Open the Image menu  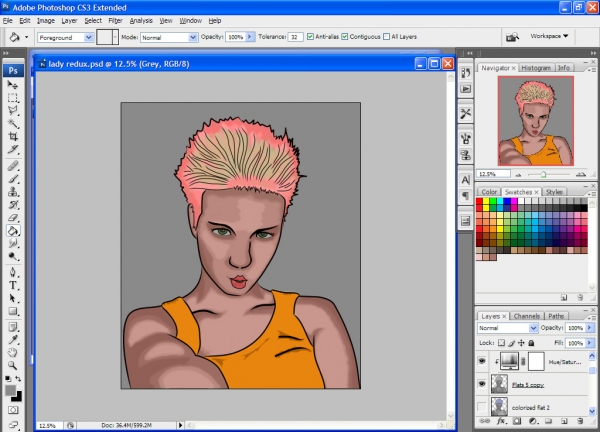[46, 21]
